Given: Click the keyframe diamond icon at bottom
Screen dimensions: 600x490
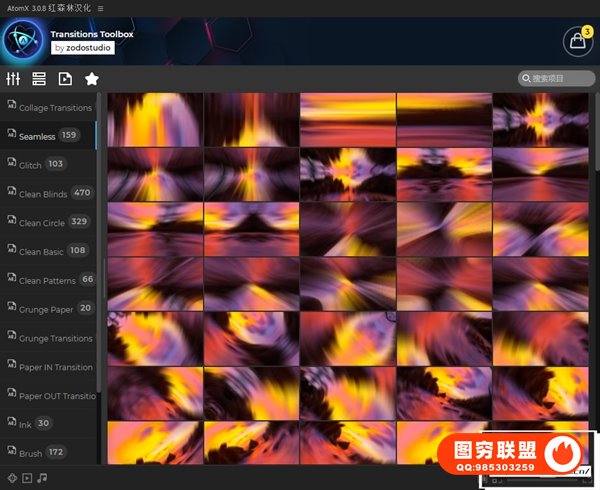Looking at the screenshot, I should (12, 478).
